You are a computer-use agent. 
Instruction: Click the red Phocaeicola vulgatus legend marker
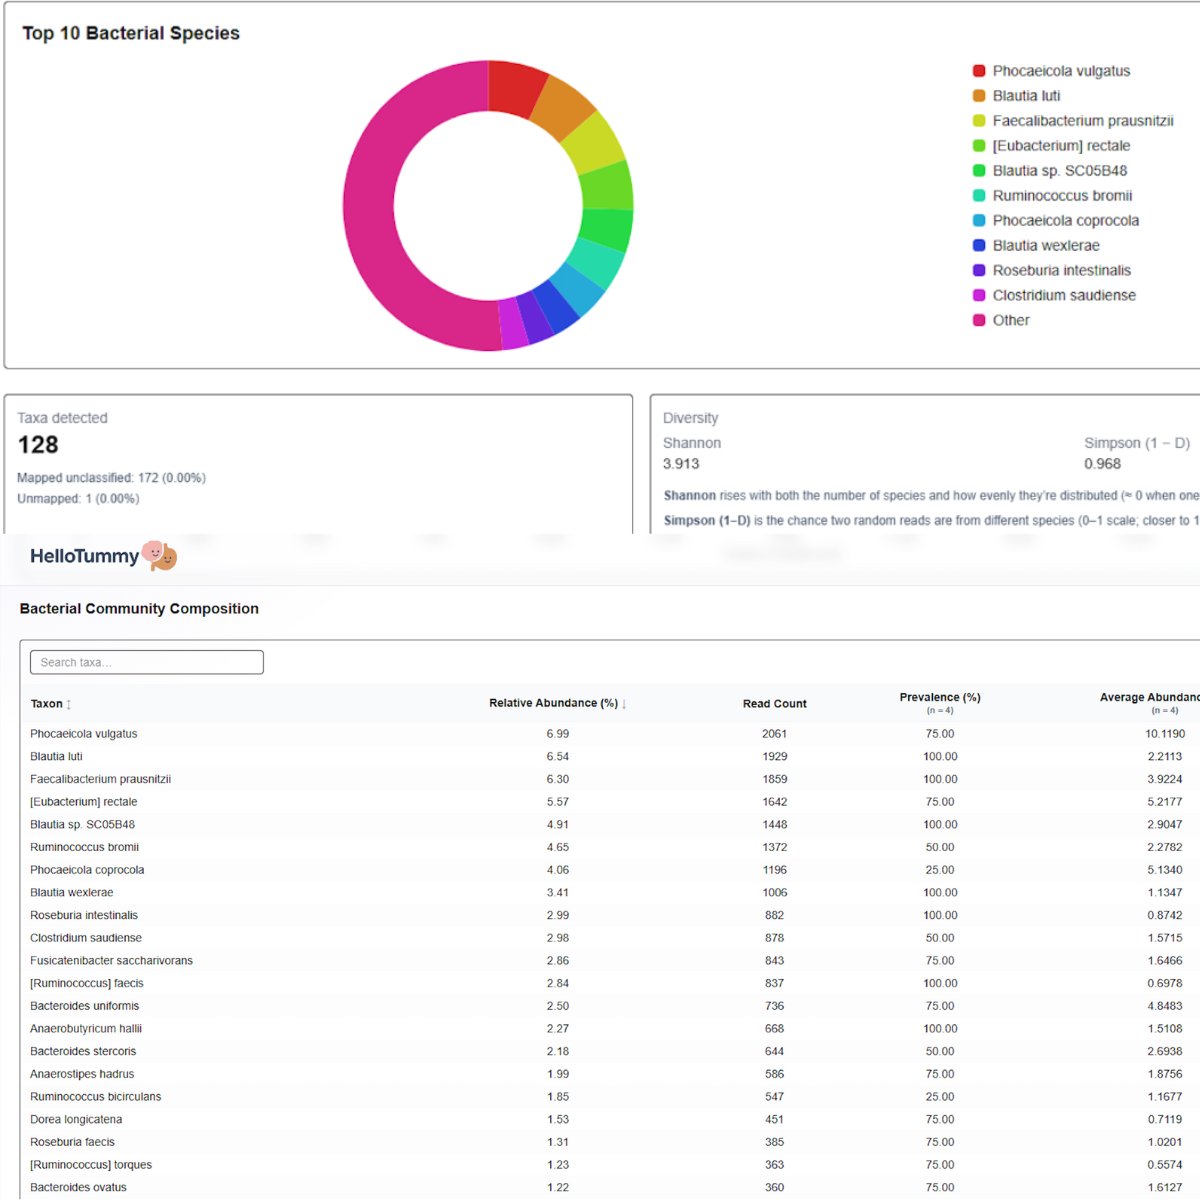coord(979,71)
